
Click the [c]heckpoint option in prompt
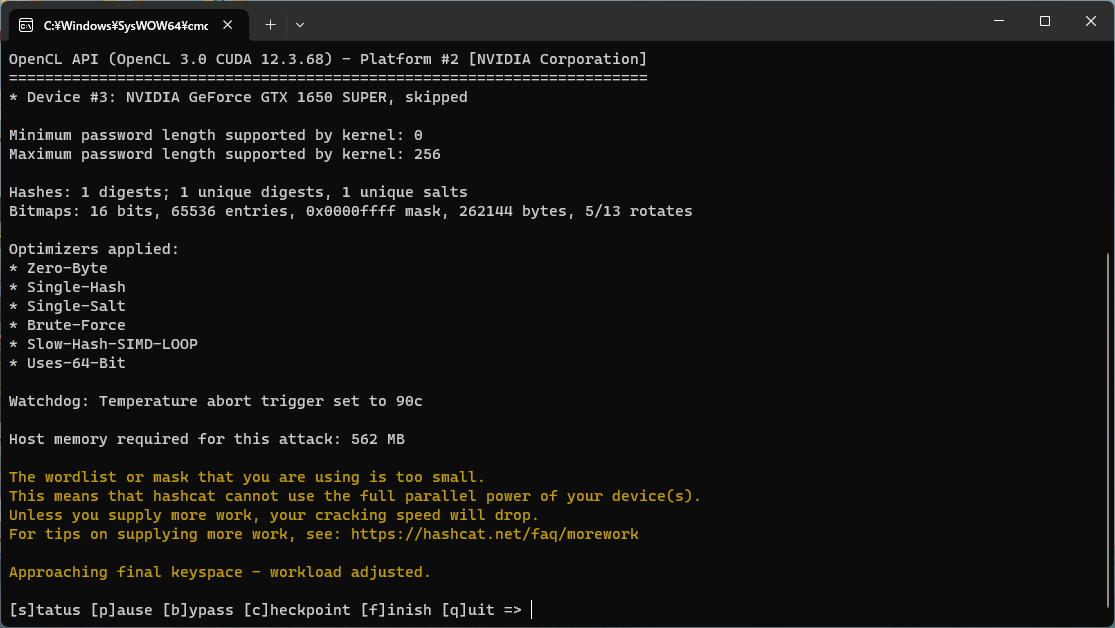297,610
